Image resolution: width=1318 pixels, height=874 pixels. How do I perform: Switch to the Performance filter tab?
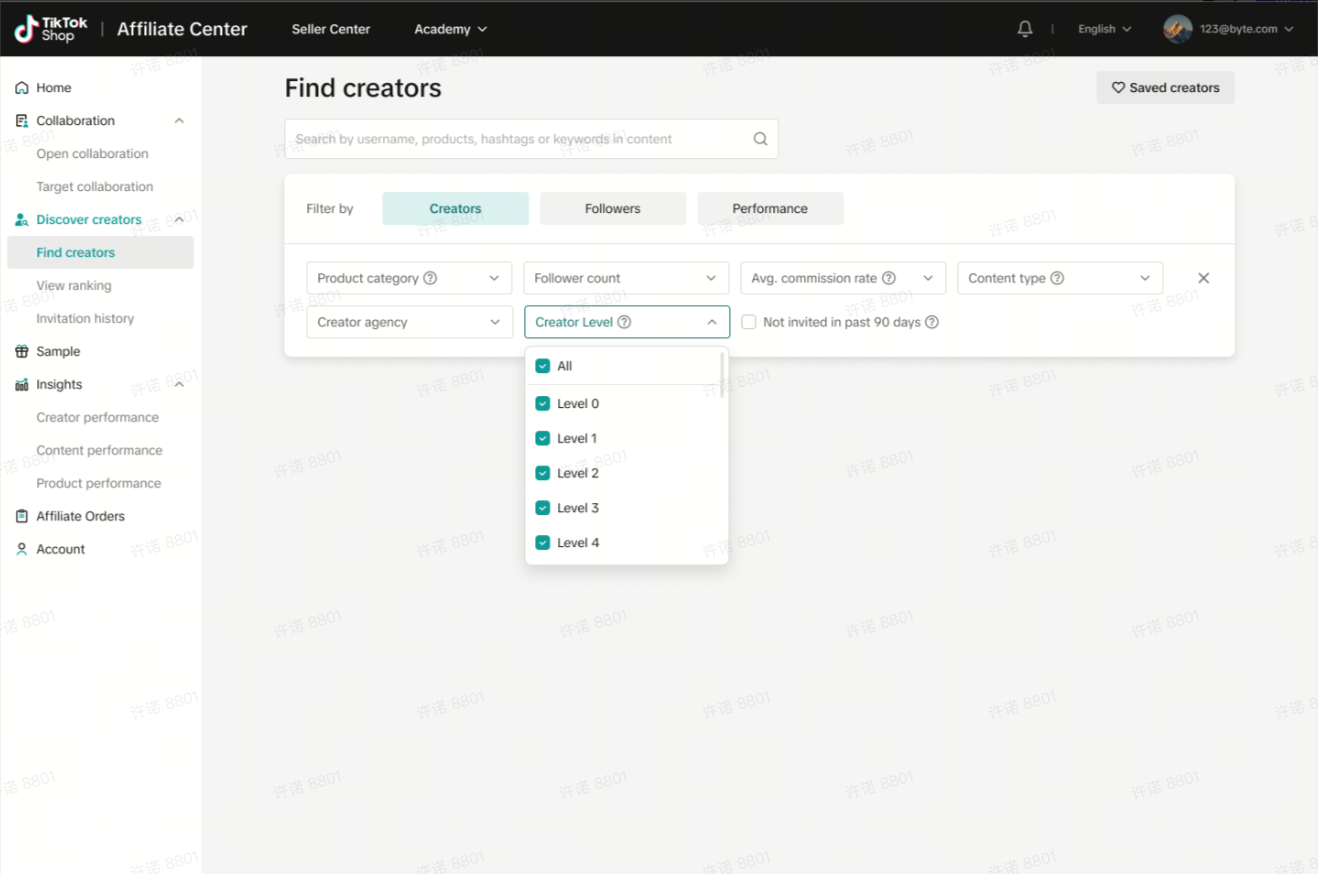(x=770, y=209)
